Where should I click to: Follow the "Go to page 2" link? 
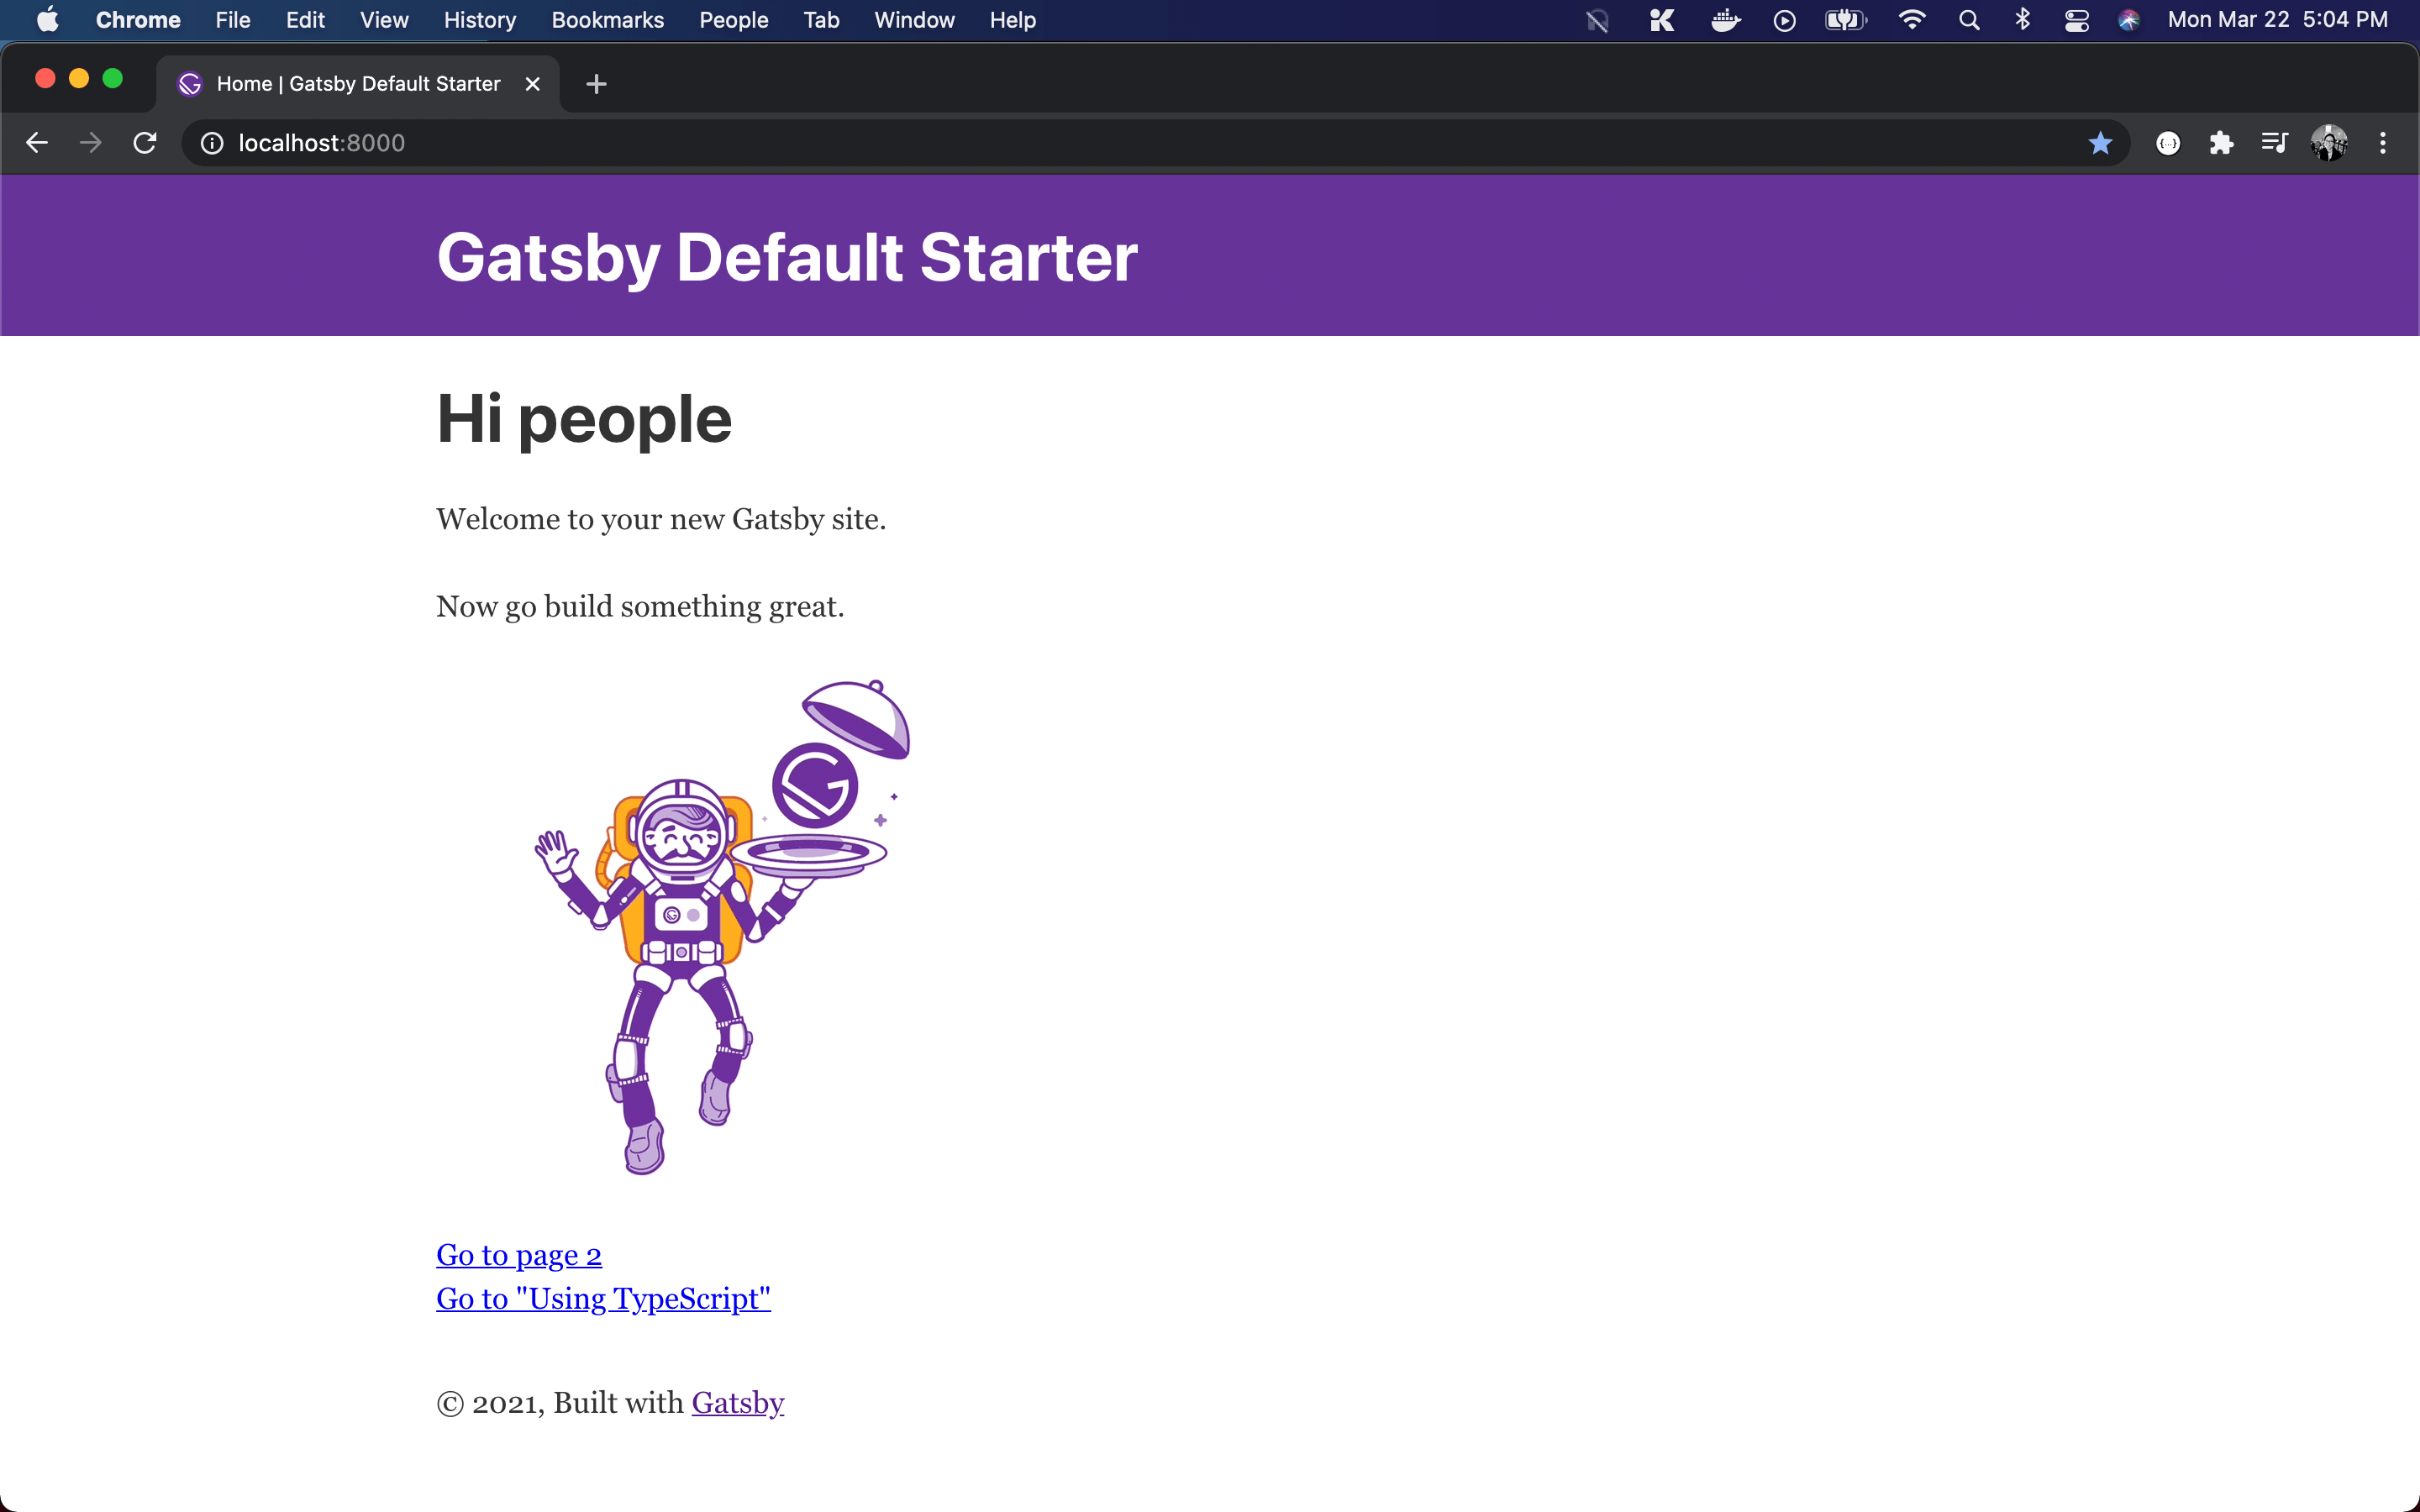518,1254
